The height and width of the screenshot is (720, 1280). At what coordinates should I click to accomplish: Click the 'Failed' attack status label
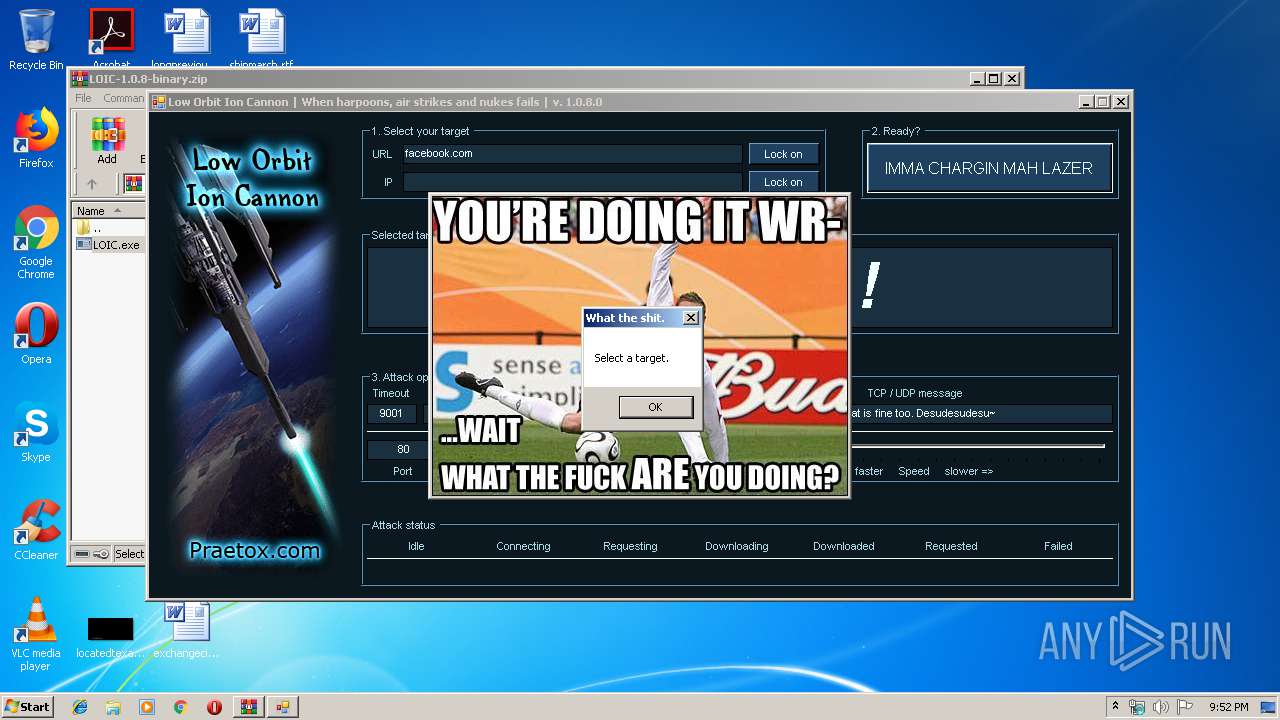[1058, 546]
